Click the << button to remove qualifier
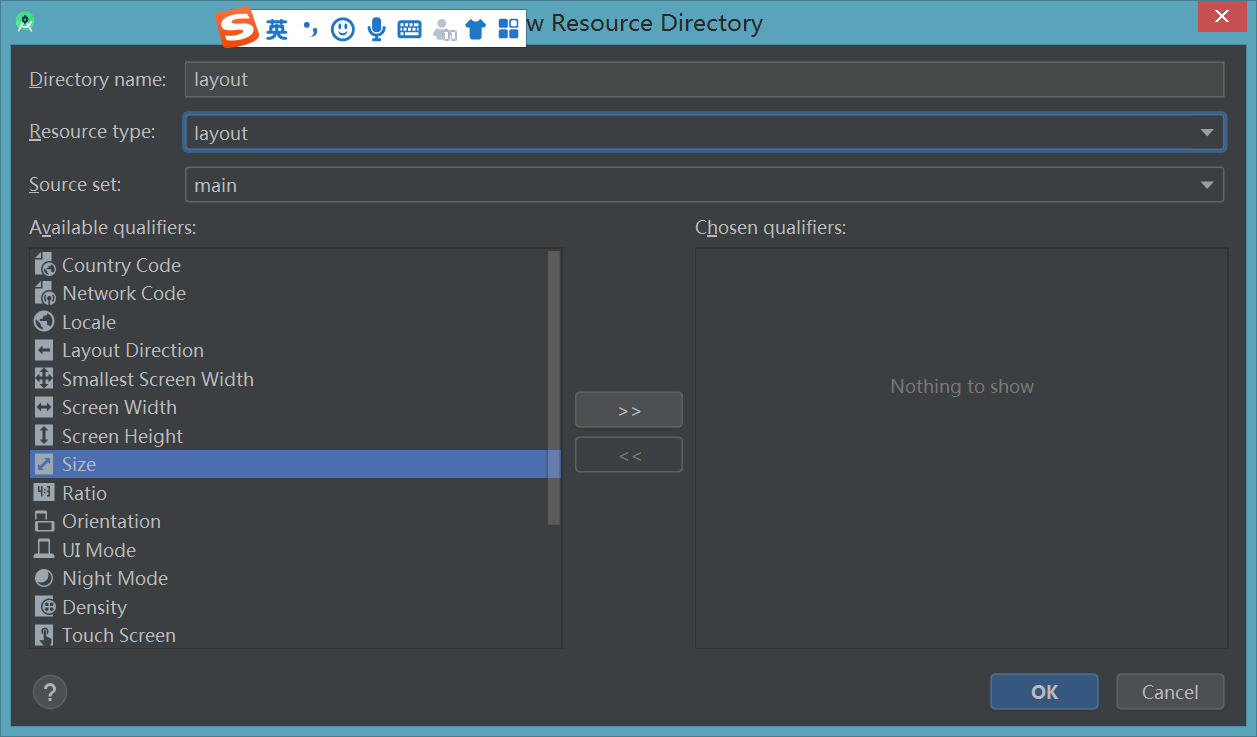Screen dimensions: 1257x737 628,454
